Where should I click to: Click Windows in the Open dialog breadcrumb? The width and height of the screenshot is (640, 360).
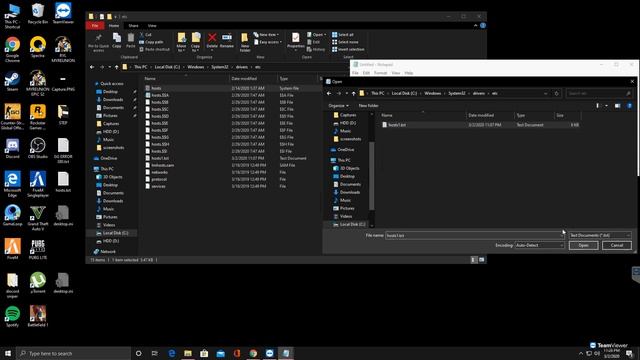[433, 93]
